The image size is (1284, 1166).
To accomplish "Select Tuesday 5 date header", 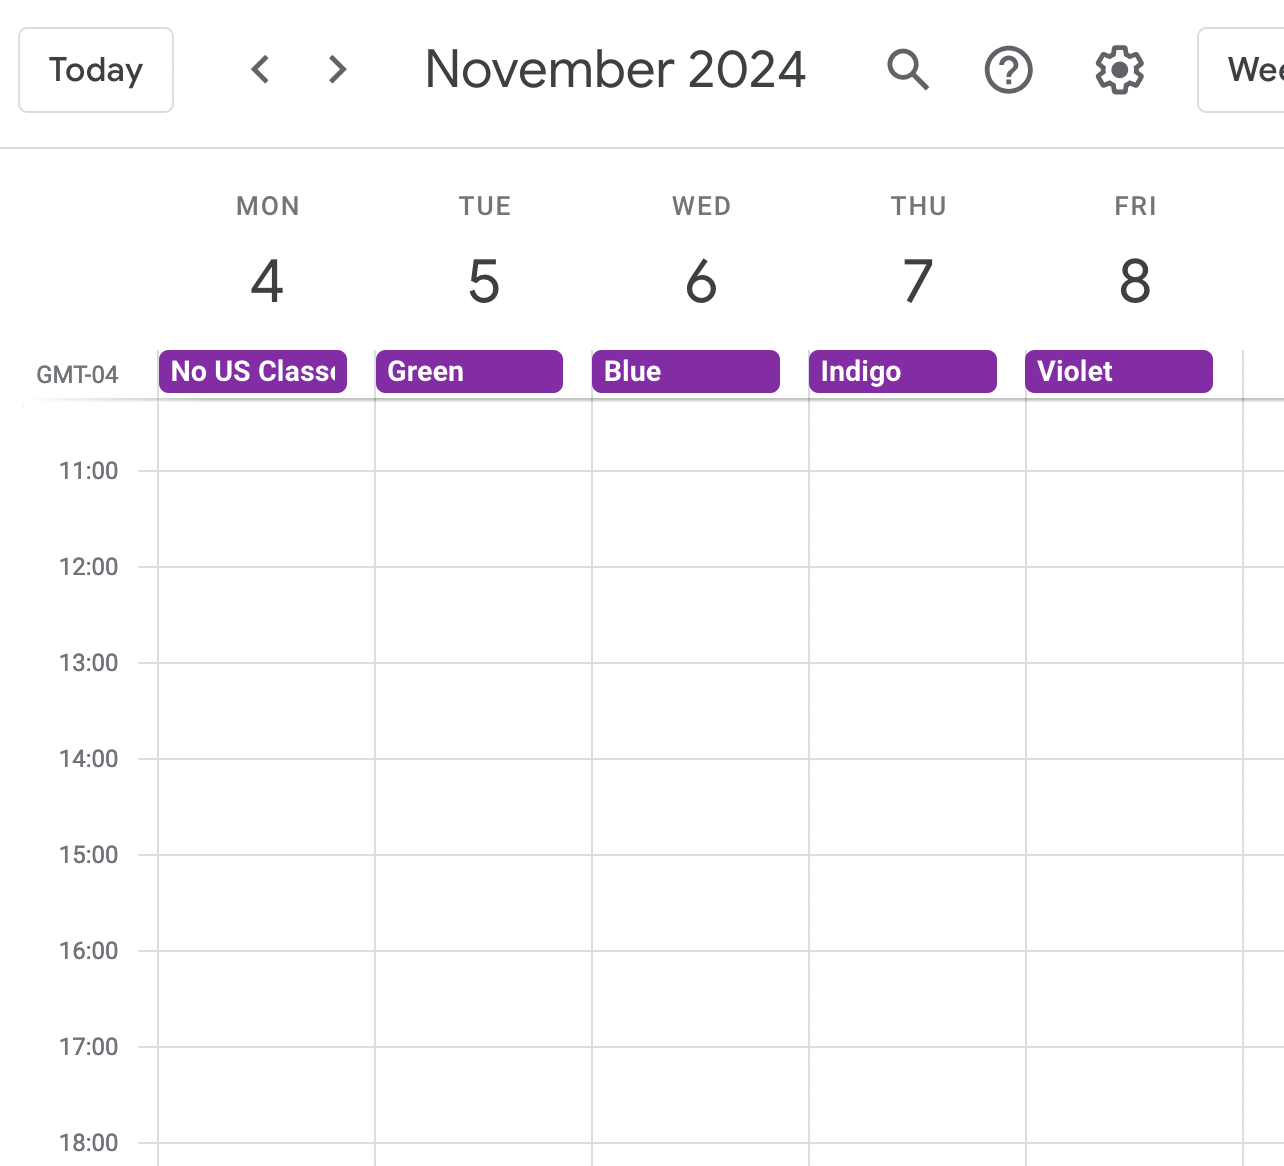I will [x=484, y=281].
